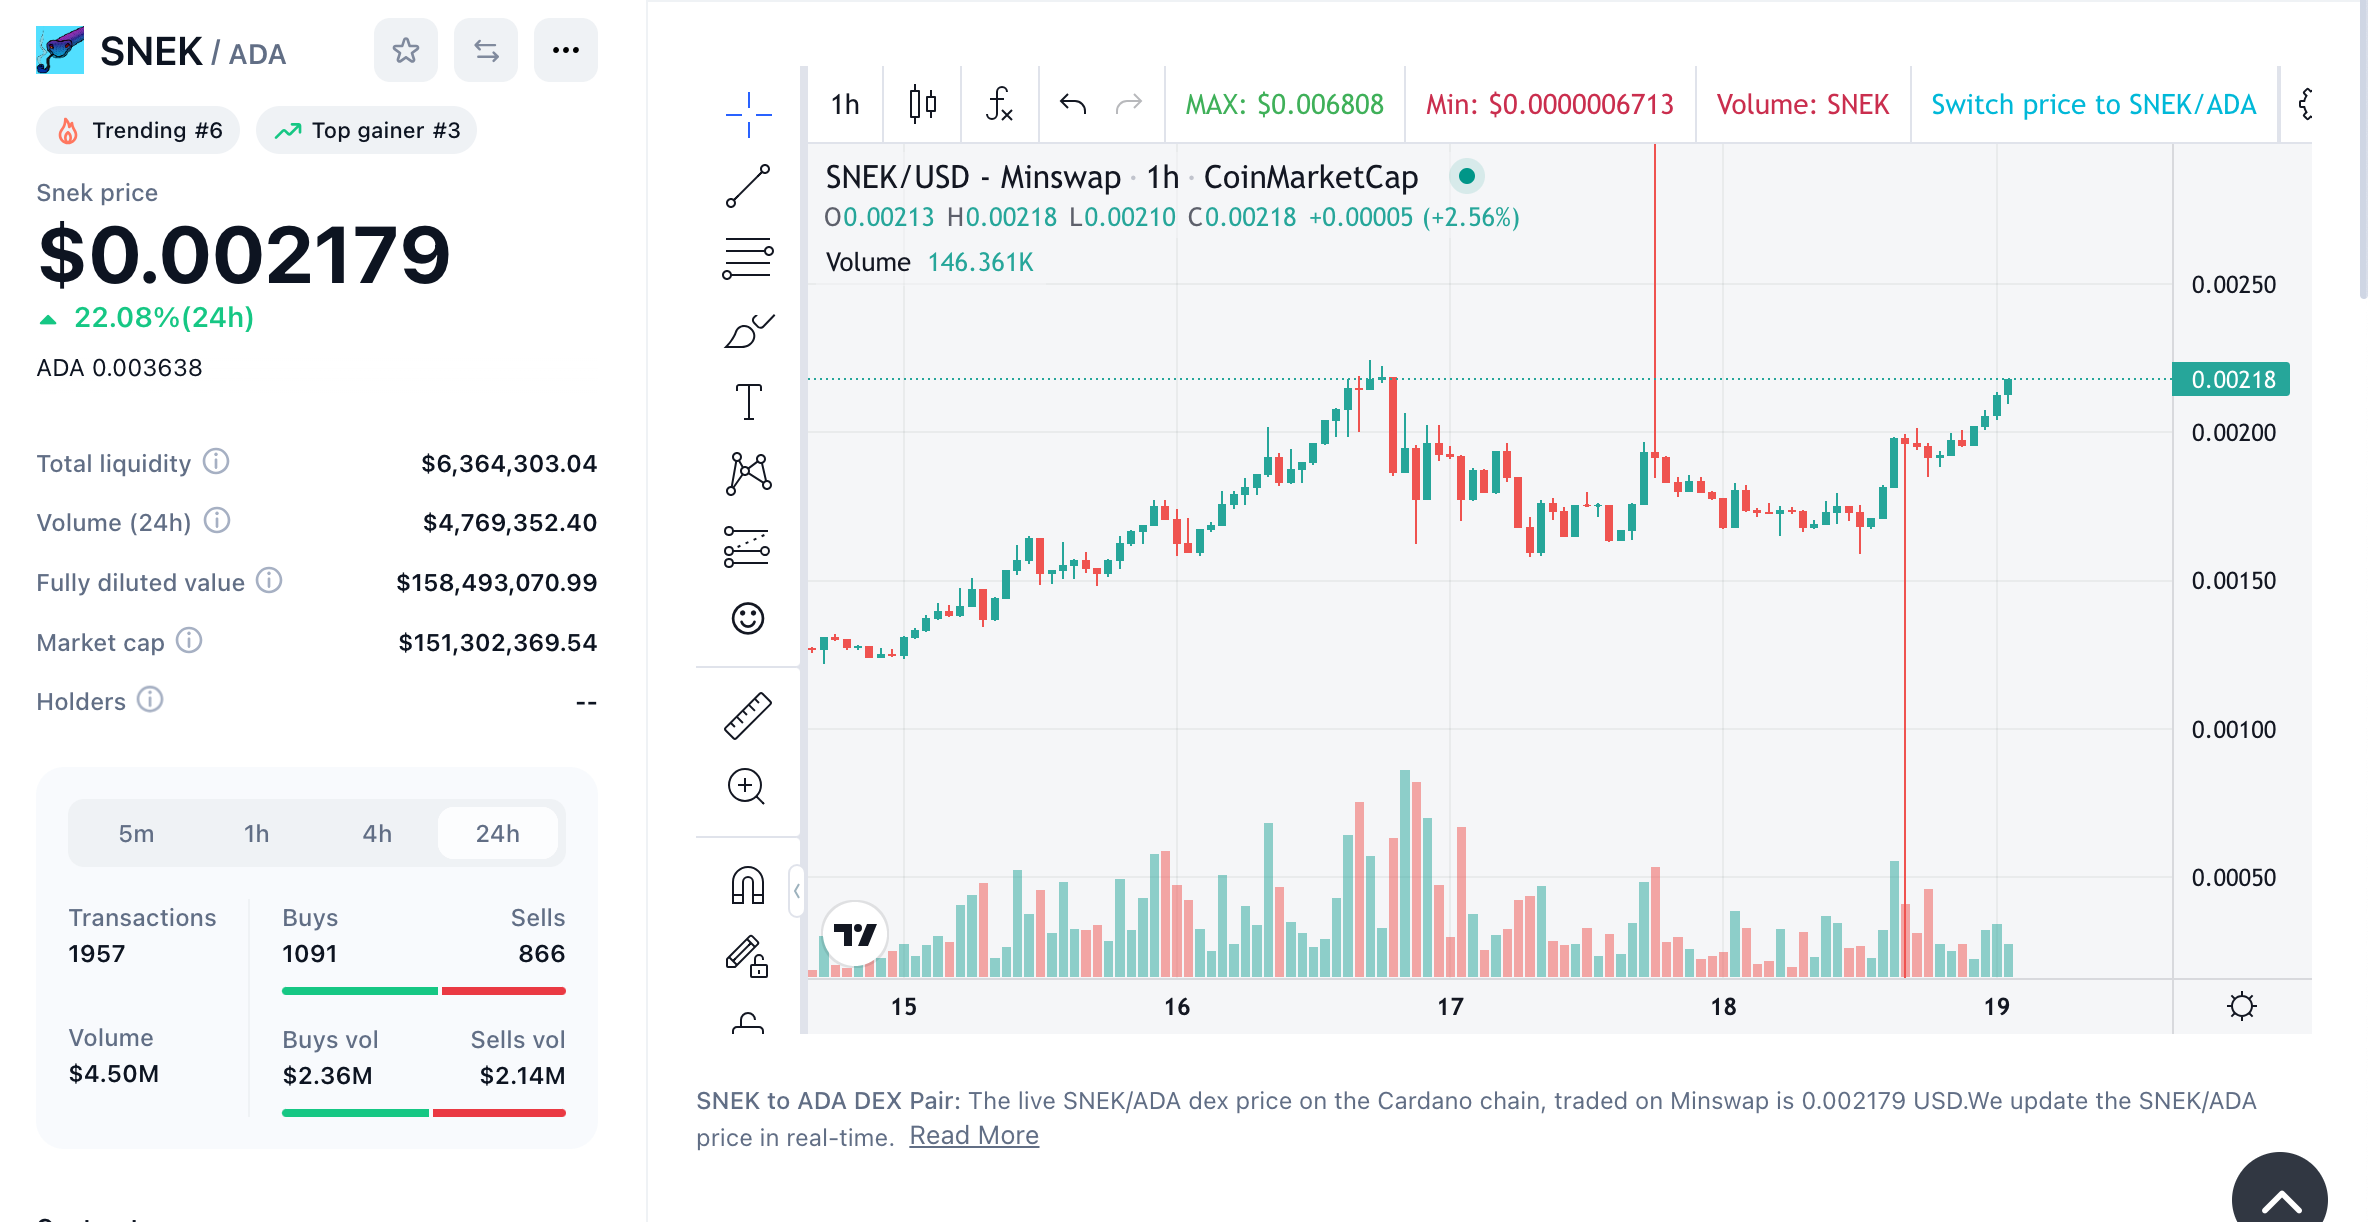Show info for Total liquidity
This screenshot has height=1222, width=2368.
(216, 461)
